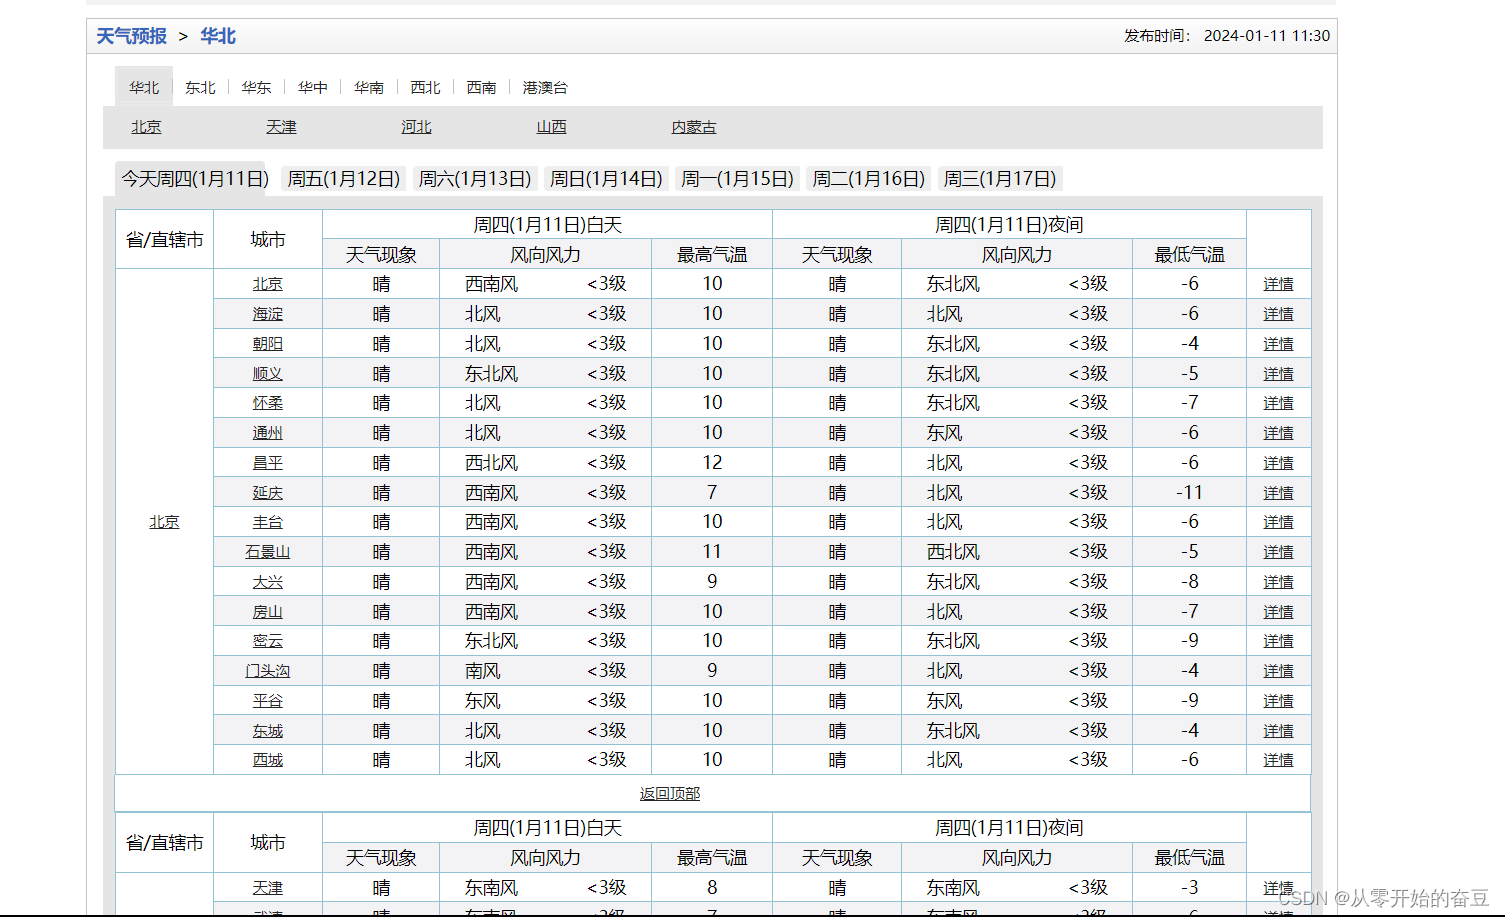Open 详情 for the 东城 row
The image size is (1505, 917).
pos(1278,731)
